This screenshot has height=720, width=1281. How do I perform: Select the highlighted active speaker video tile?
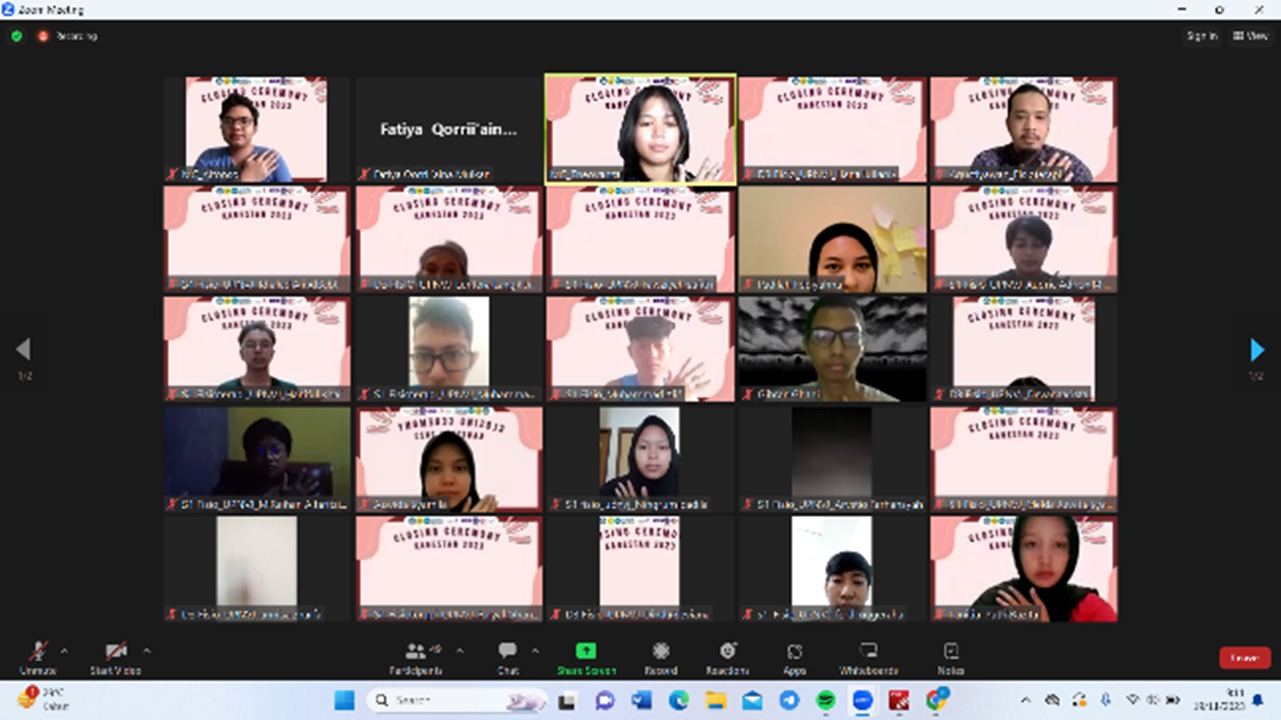tap(640, 129)
